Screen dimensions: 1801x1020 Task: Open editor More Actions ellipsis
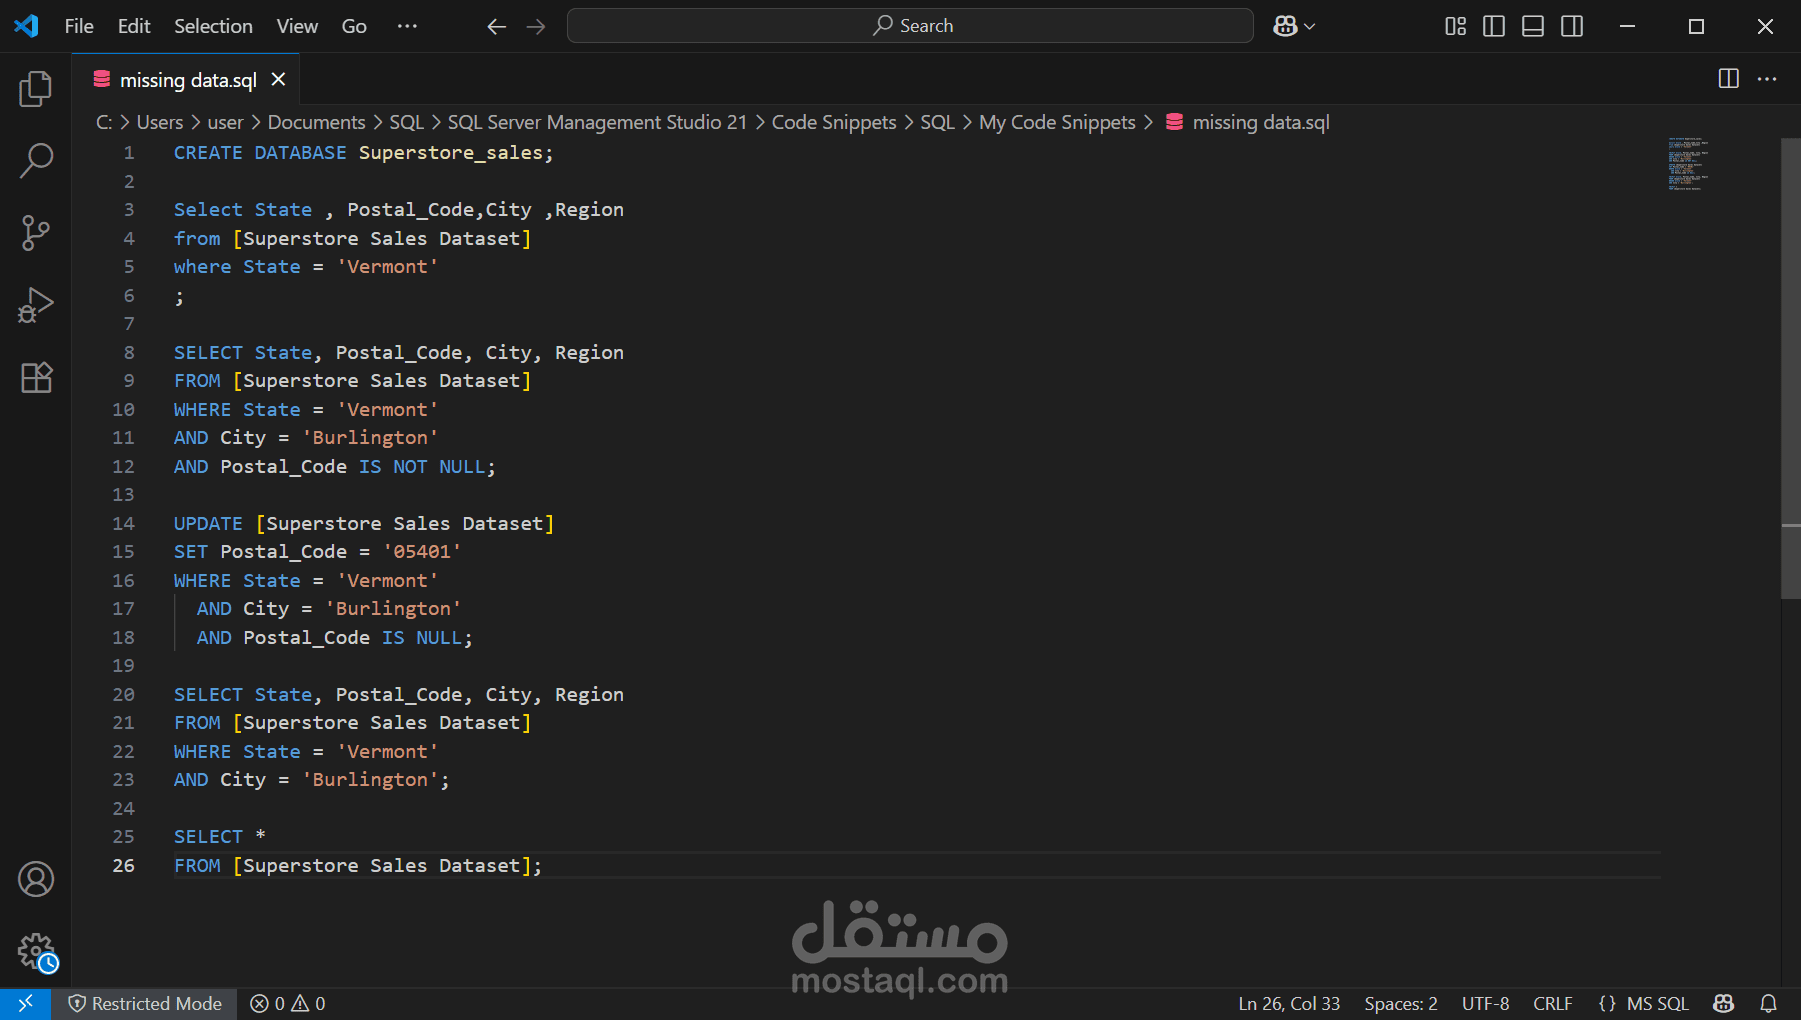pyautogui.click(x=1767, y=79)
